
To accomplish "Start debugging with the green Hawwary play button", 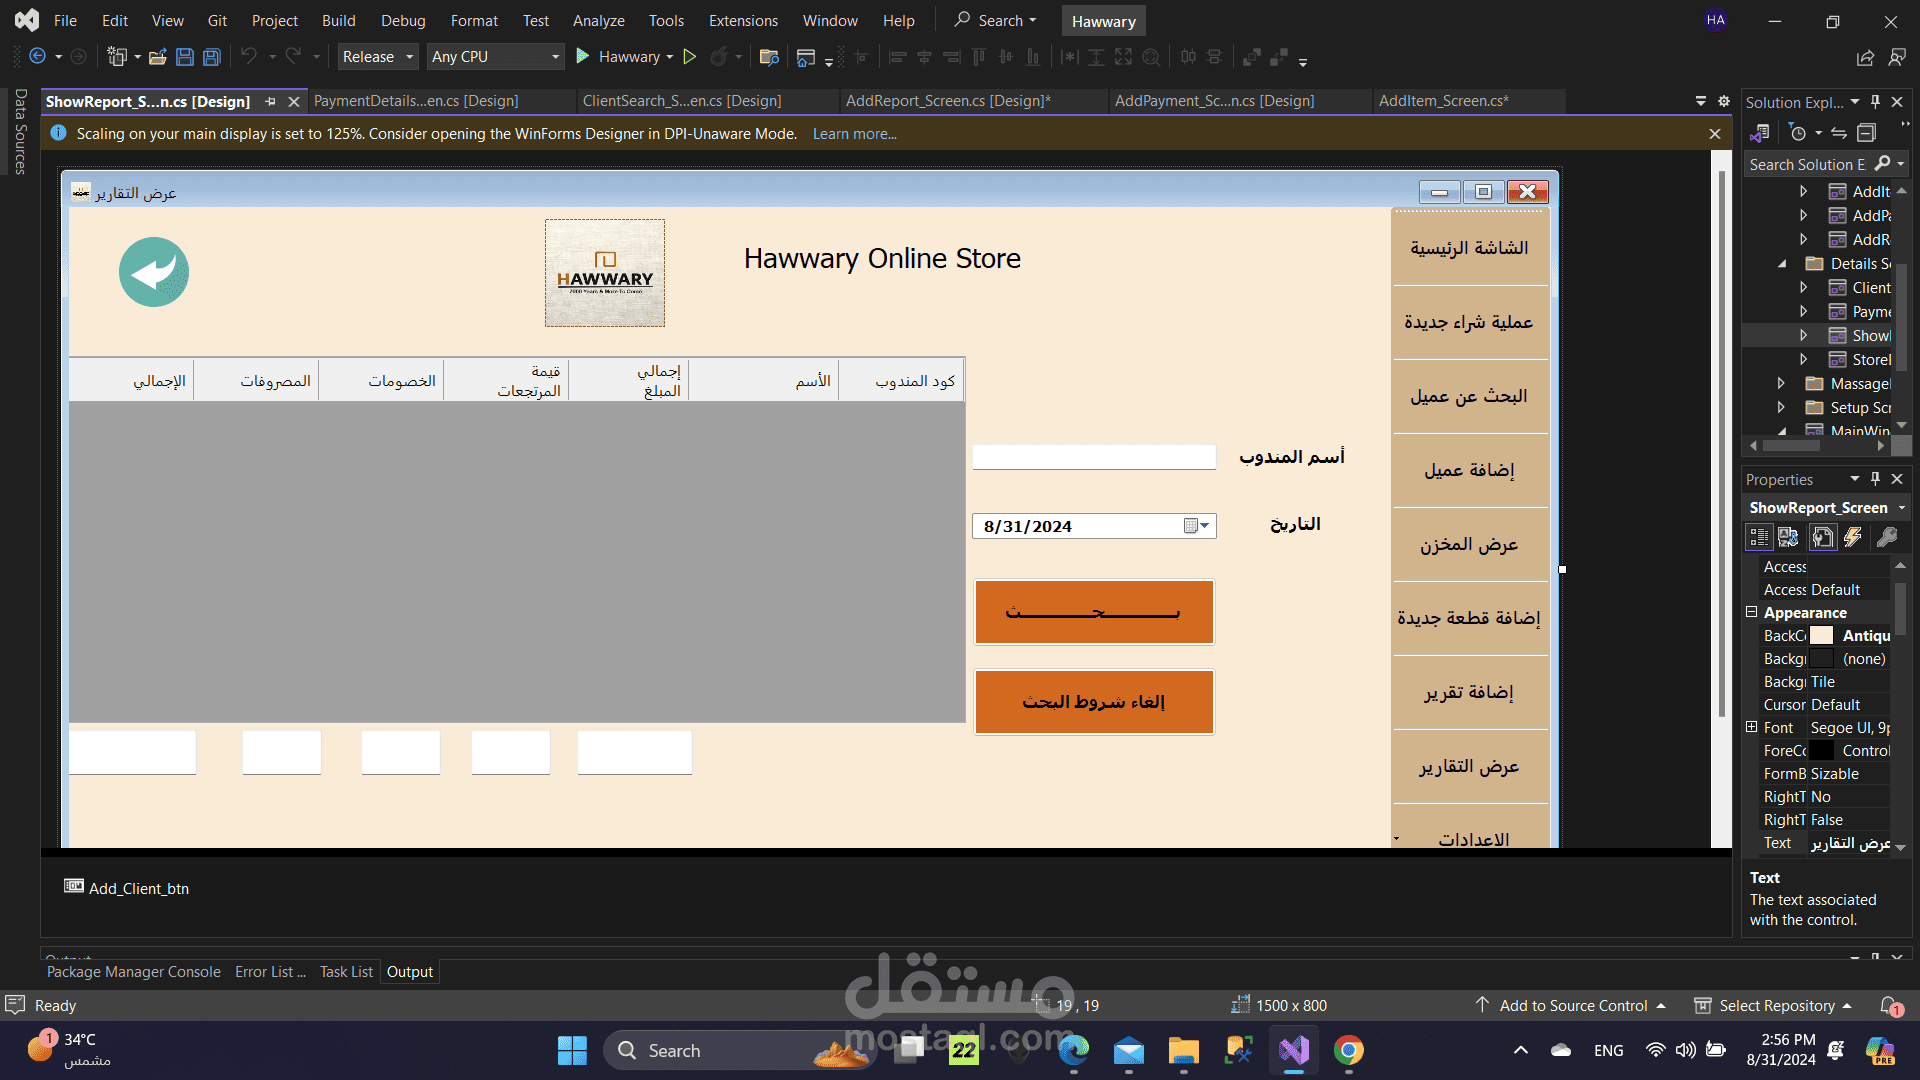I will tap(583, 57).
